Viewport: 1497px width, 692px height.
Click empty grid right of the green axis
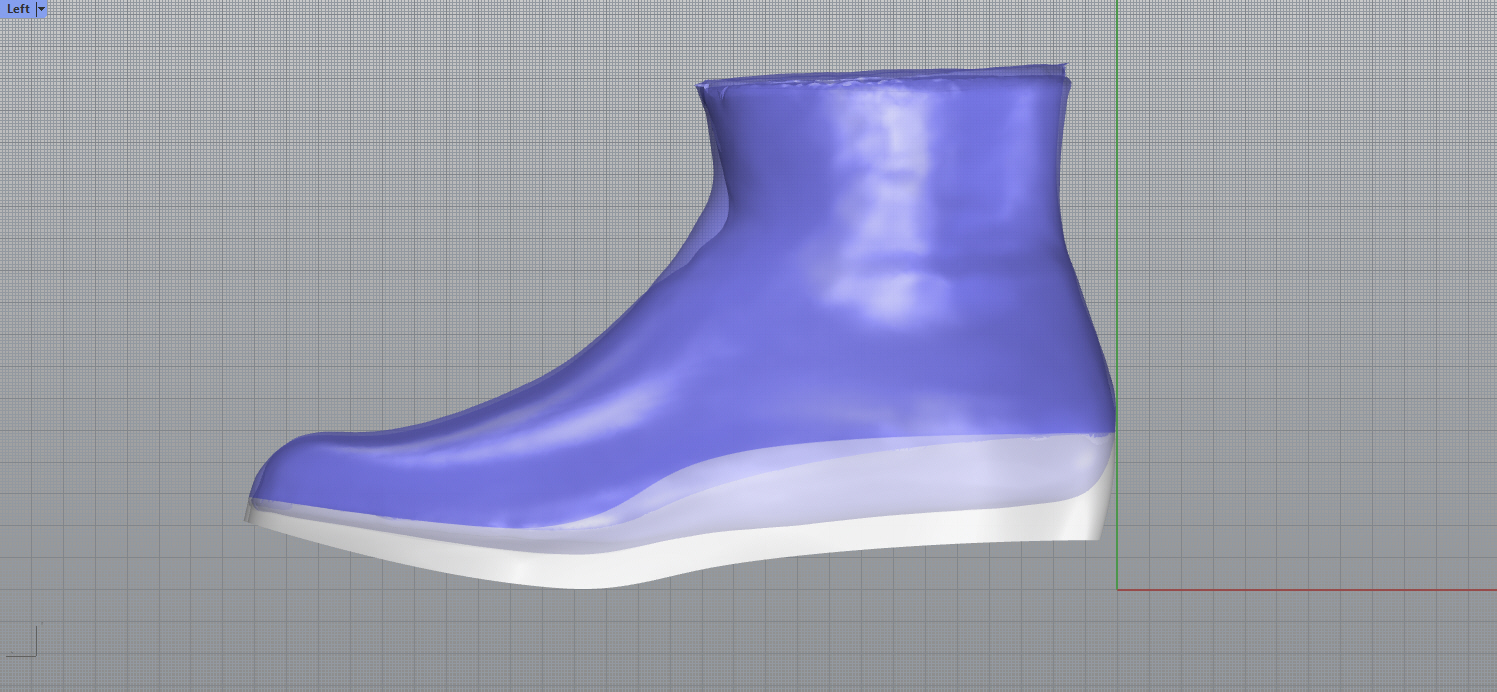pyautogui.click(x=1300, y=300)
